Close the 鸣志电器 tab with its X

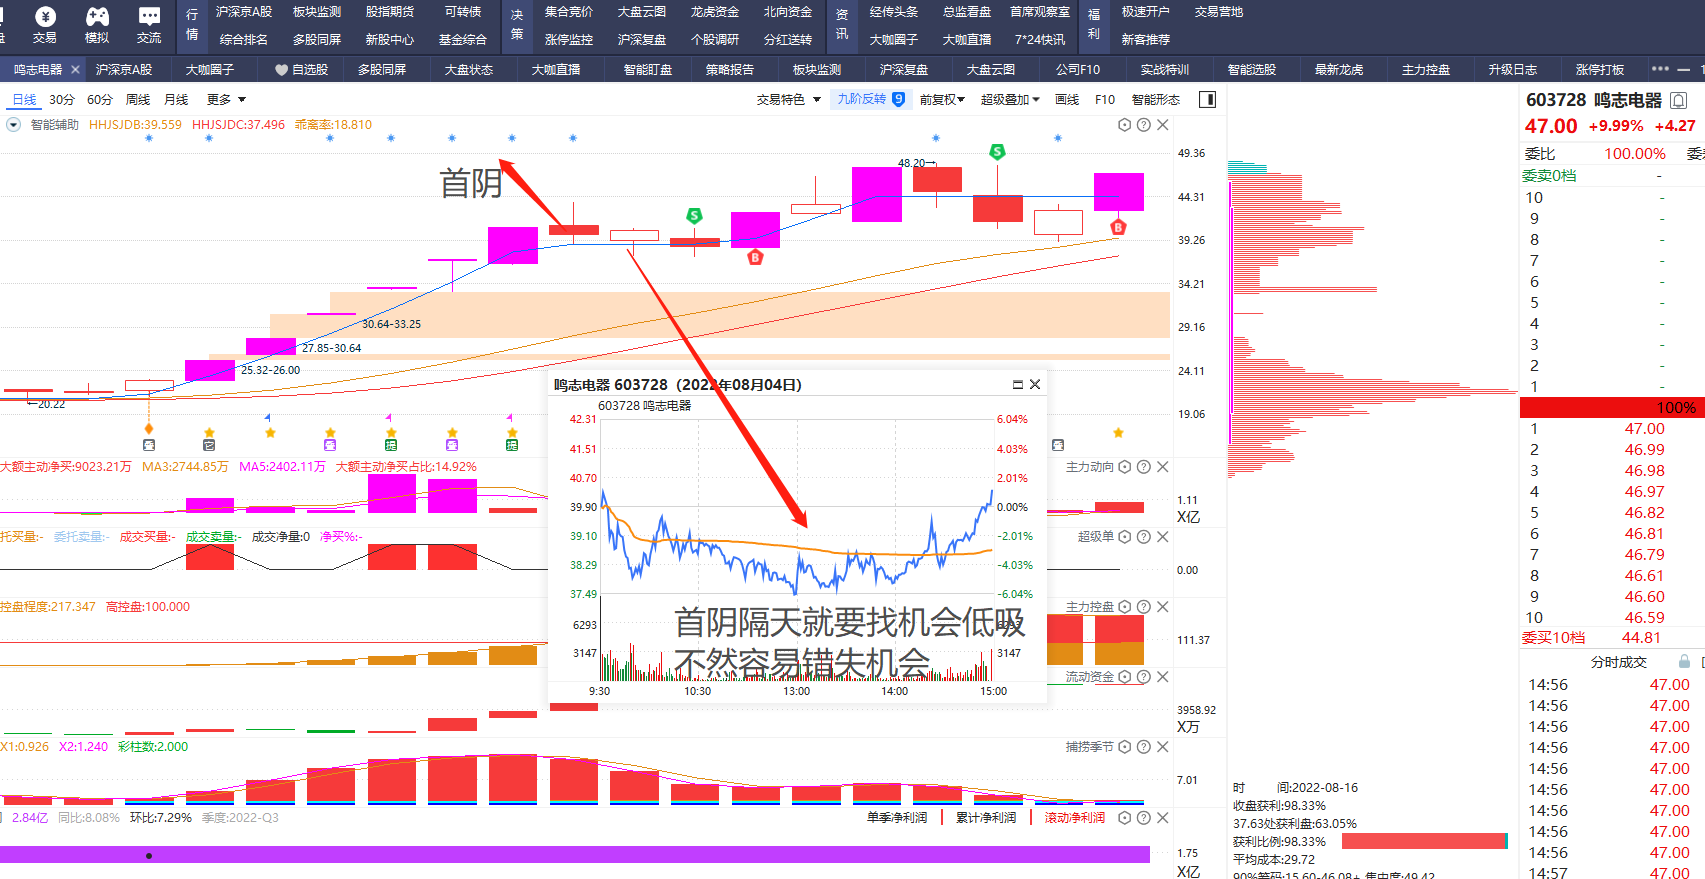pos(75,70)
